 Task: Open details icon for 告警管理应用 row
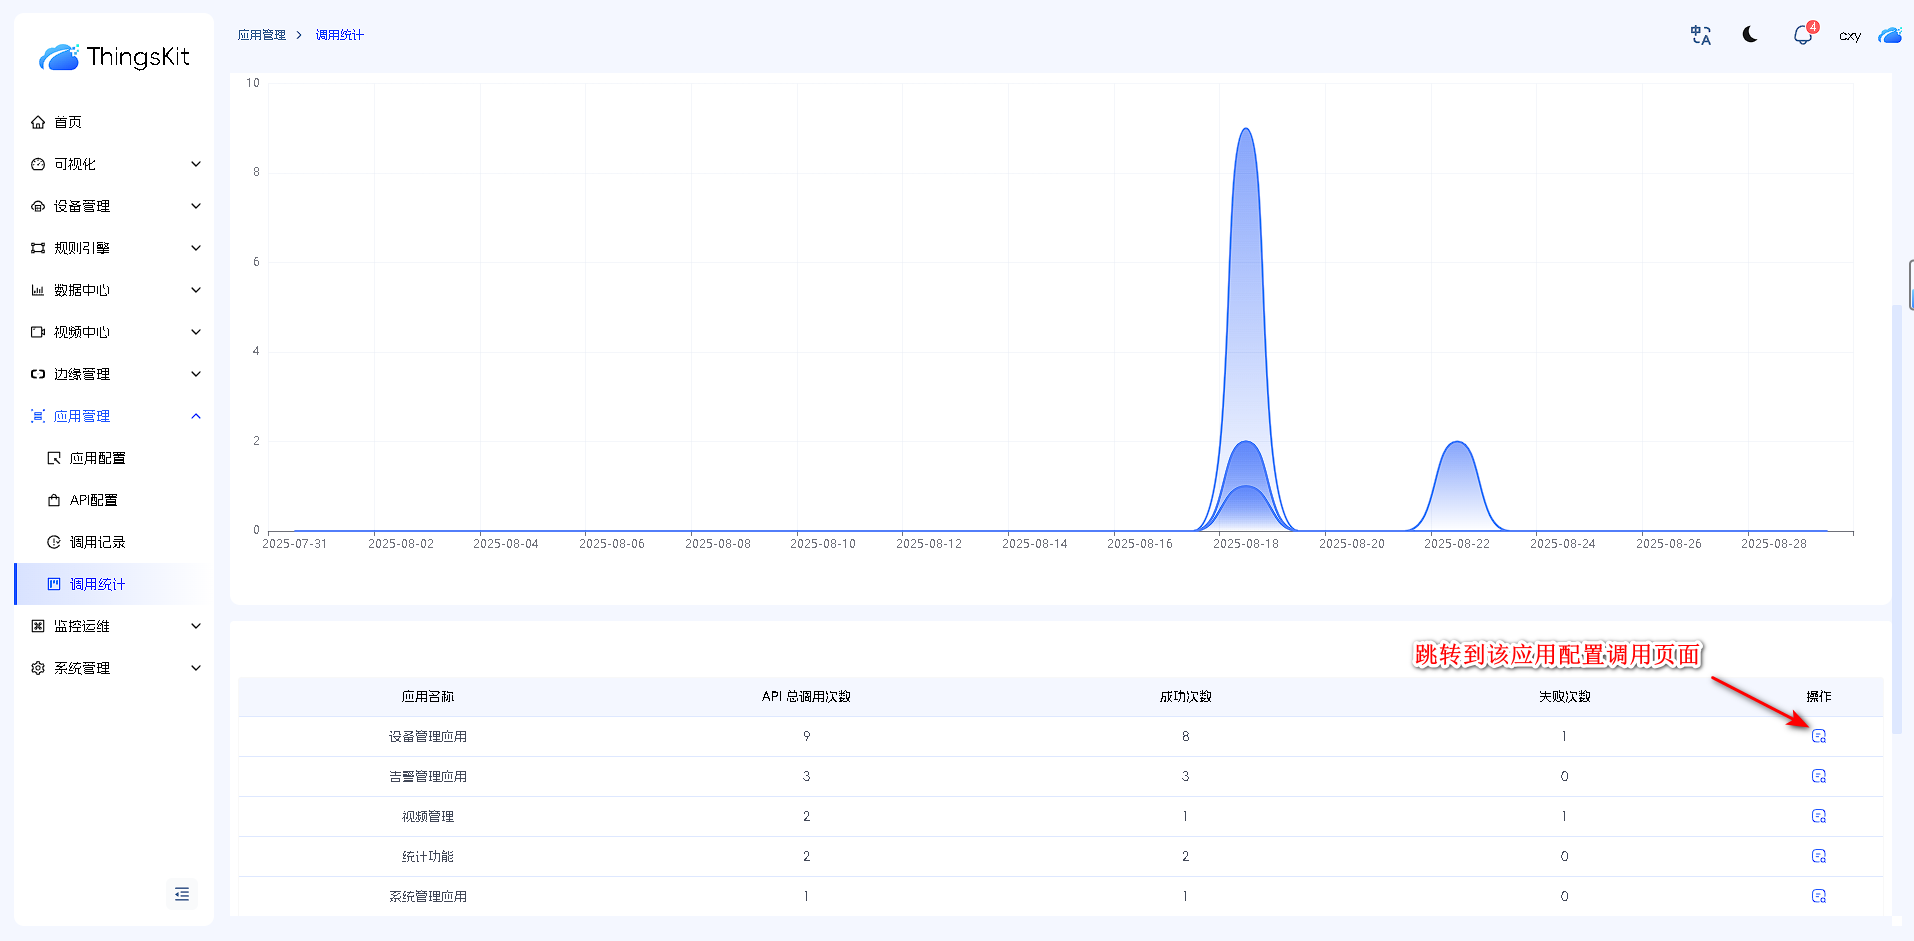pyautogui.click(x=1818, y=776)
